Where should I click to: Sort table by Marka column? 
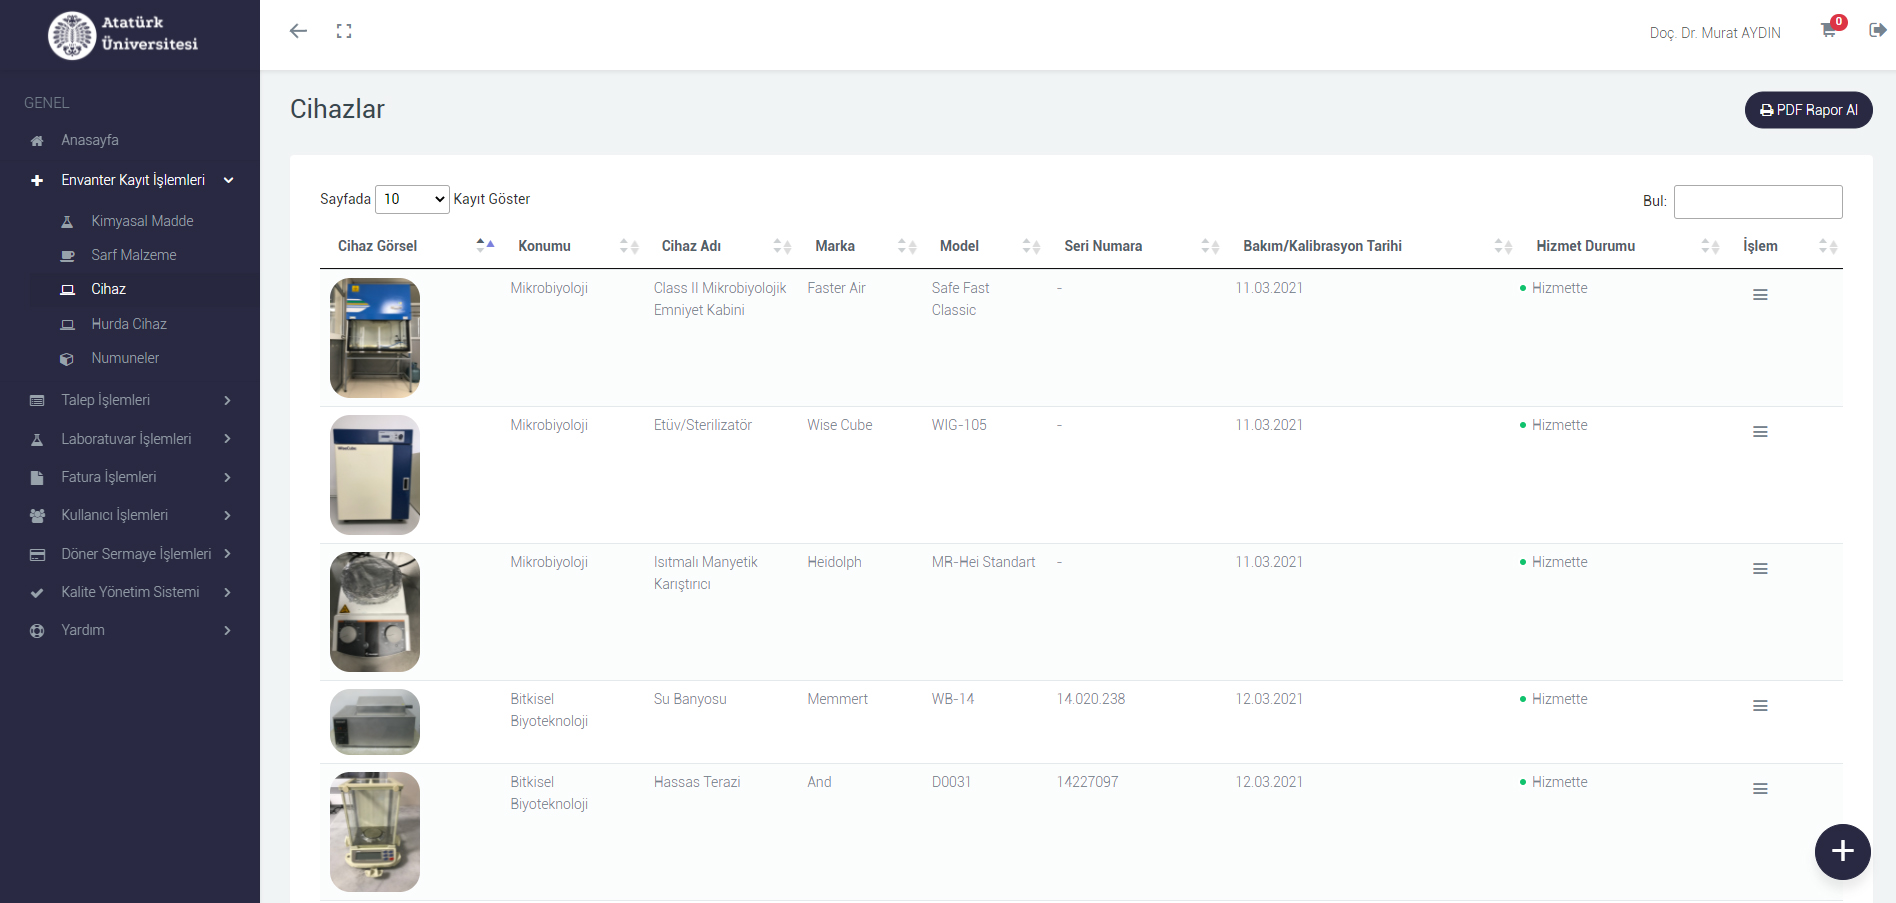coord(835,246)
